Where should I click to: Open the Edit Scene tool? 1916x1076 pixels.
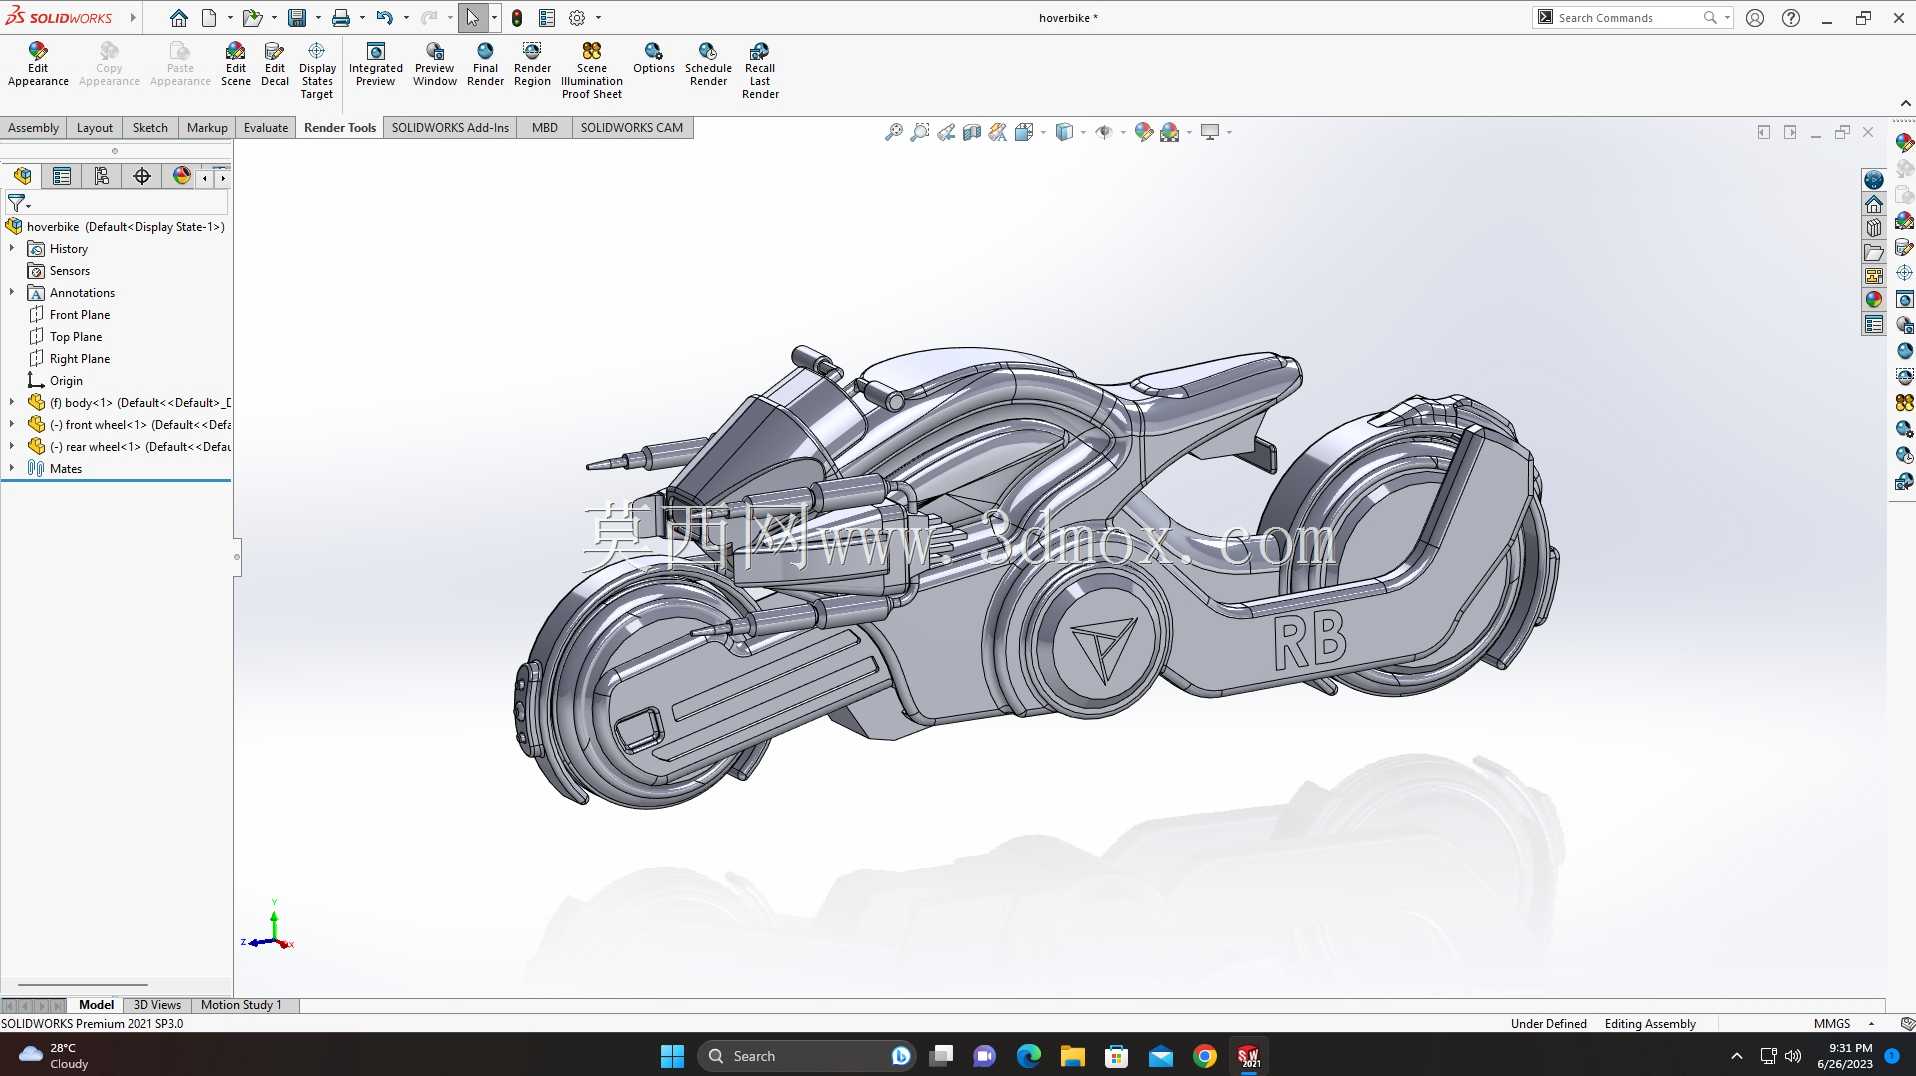pos(236,65)
